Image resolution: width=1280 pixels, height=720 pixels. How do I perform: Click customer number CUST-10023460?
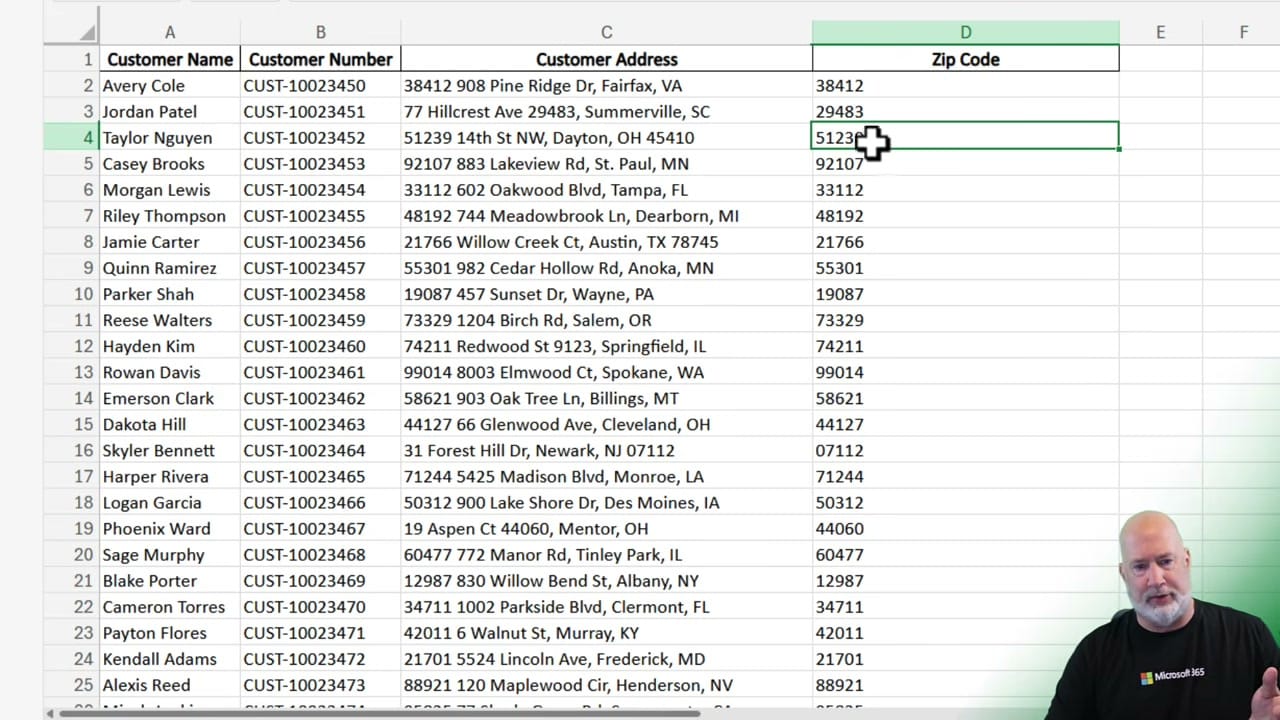click(320, 346)
